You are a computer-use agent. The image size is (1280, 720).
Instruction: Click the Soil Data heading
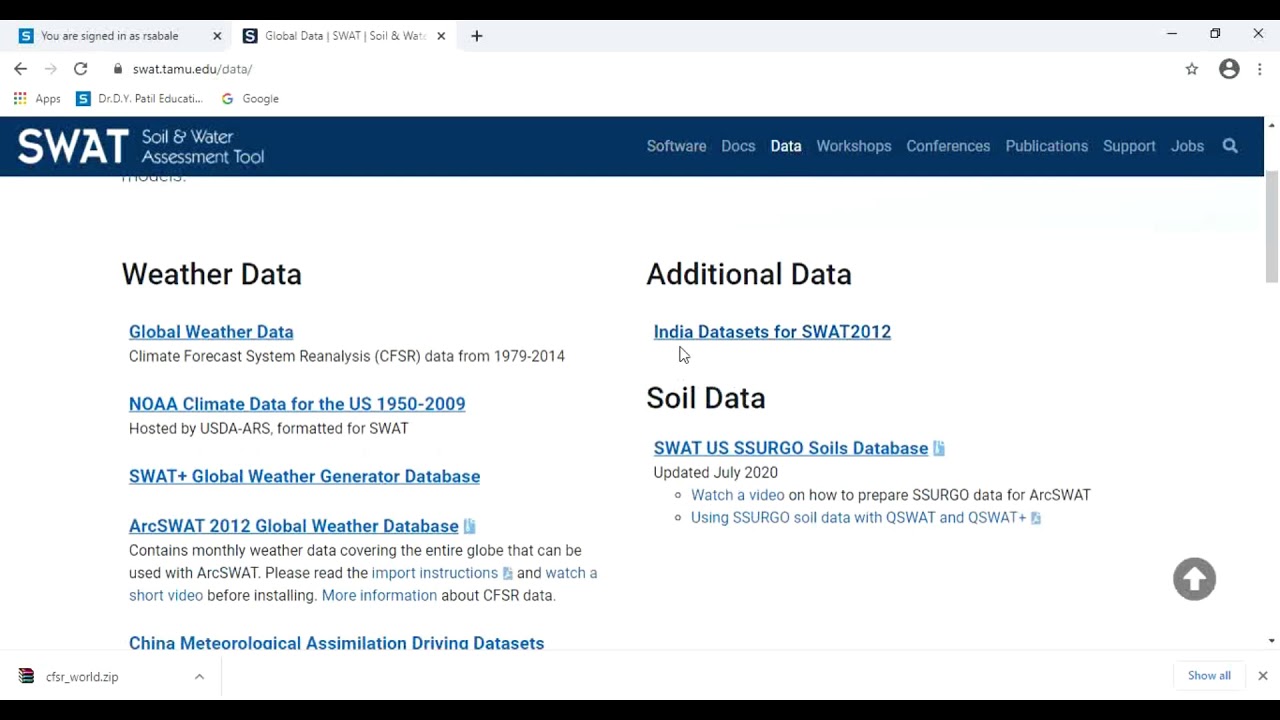point(706,398)
